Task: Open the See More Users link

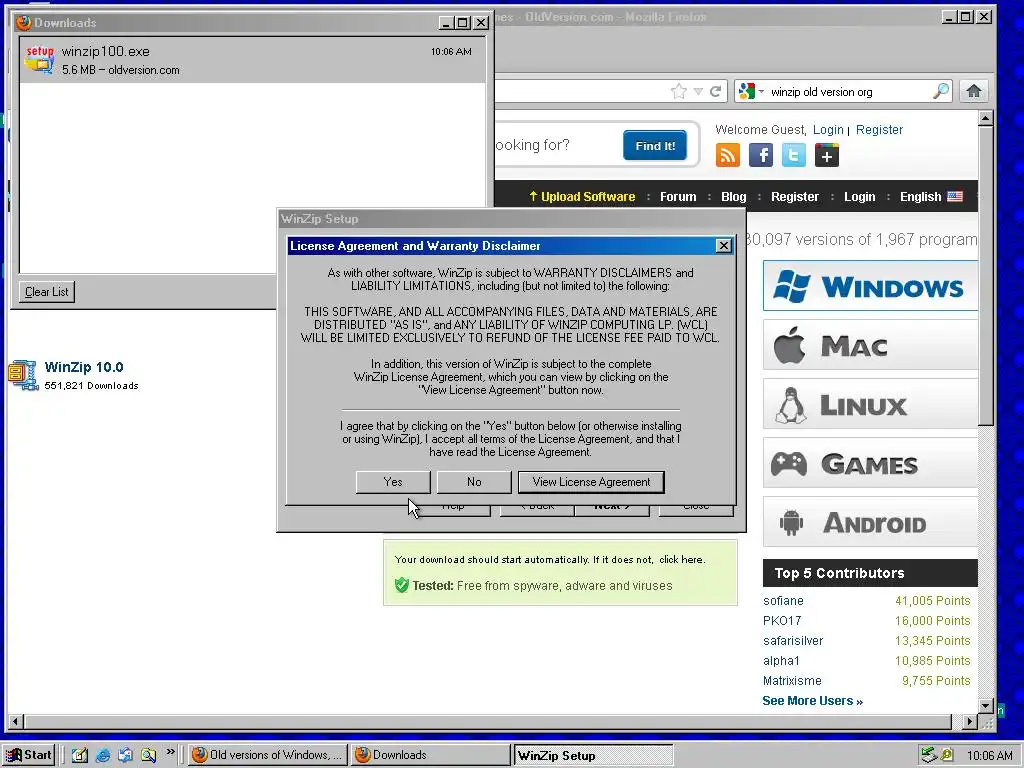Action: pos(812,701)
